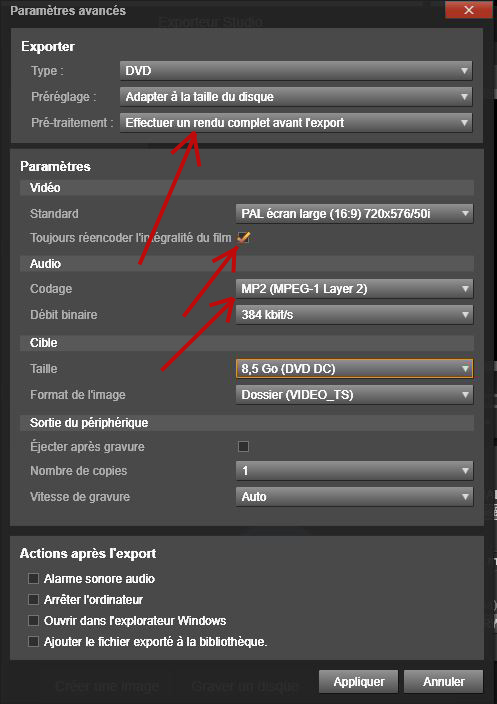The image size is (497, 704).
Task: Select Format de l'image Dossier dropdown
Action: coord(354,395)
